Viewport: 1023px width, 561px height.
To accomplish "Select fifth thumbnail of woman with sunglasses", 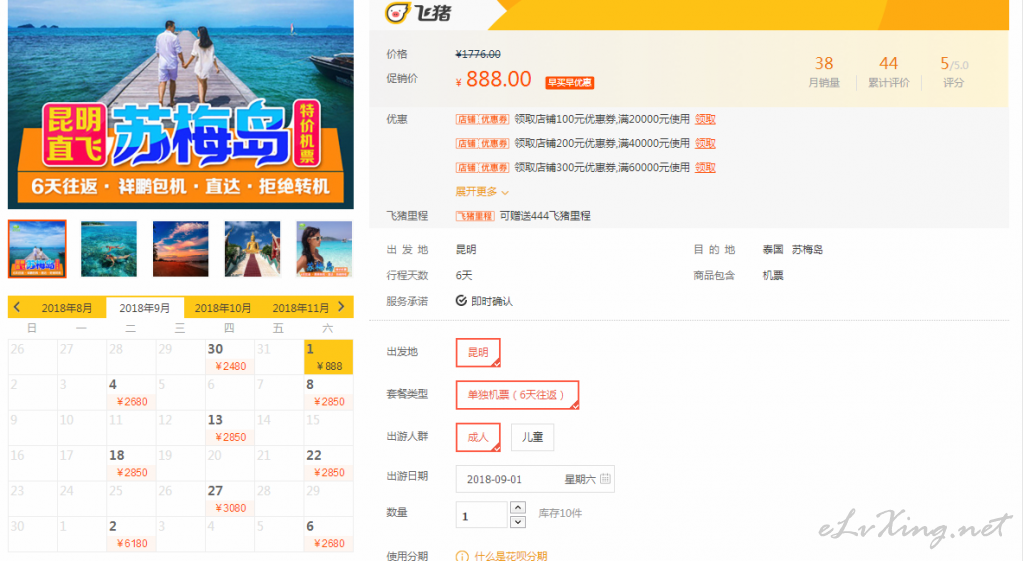I will tap(324, 249).
